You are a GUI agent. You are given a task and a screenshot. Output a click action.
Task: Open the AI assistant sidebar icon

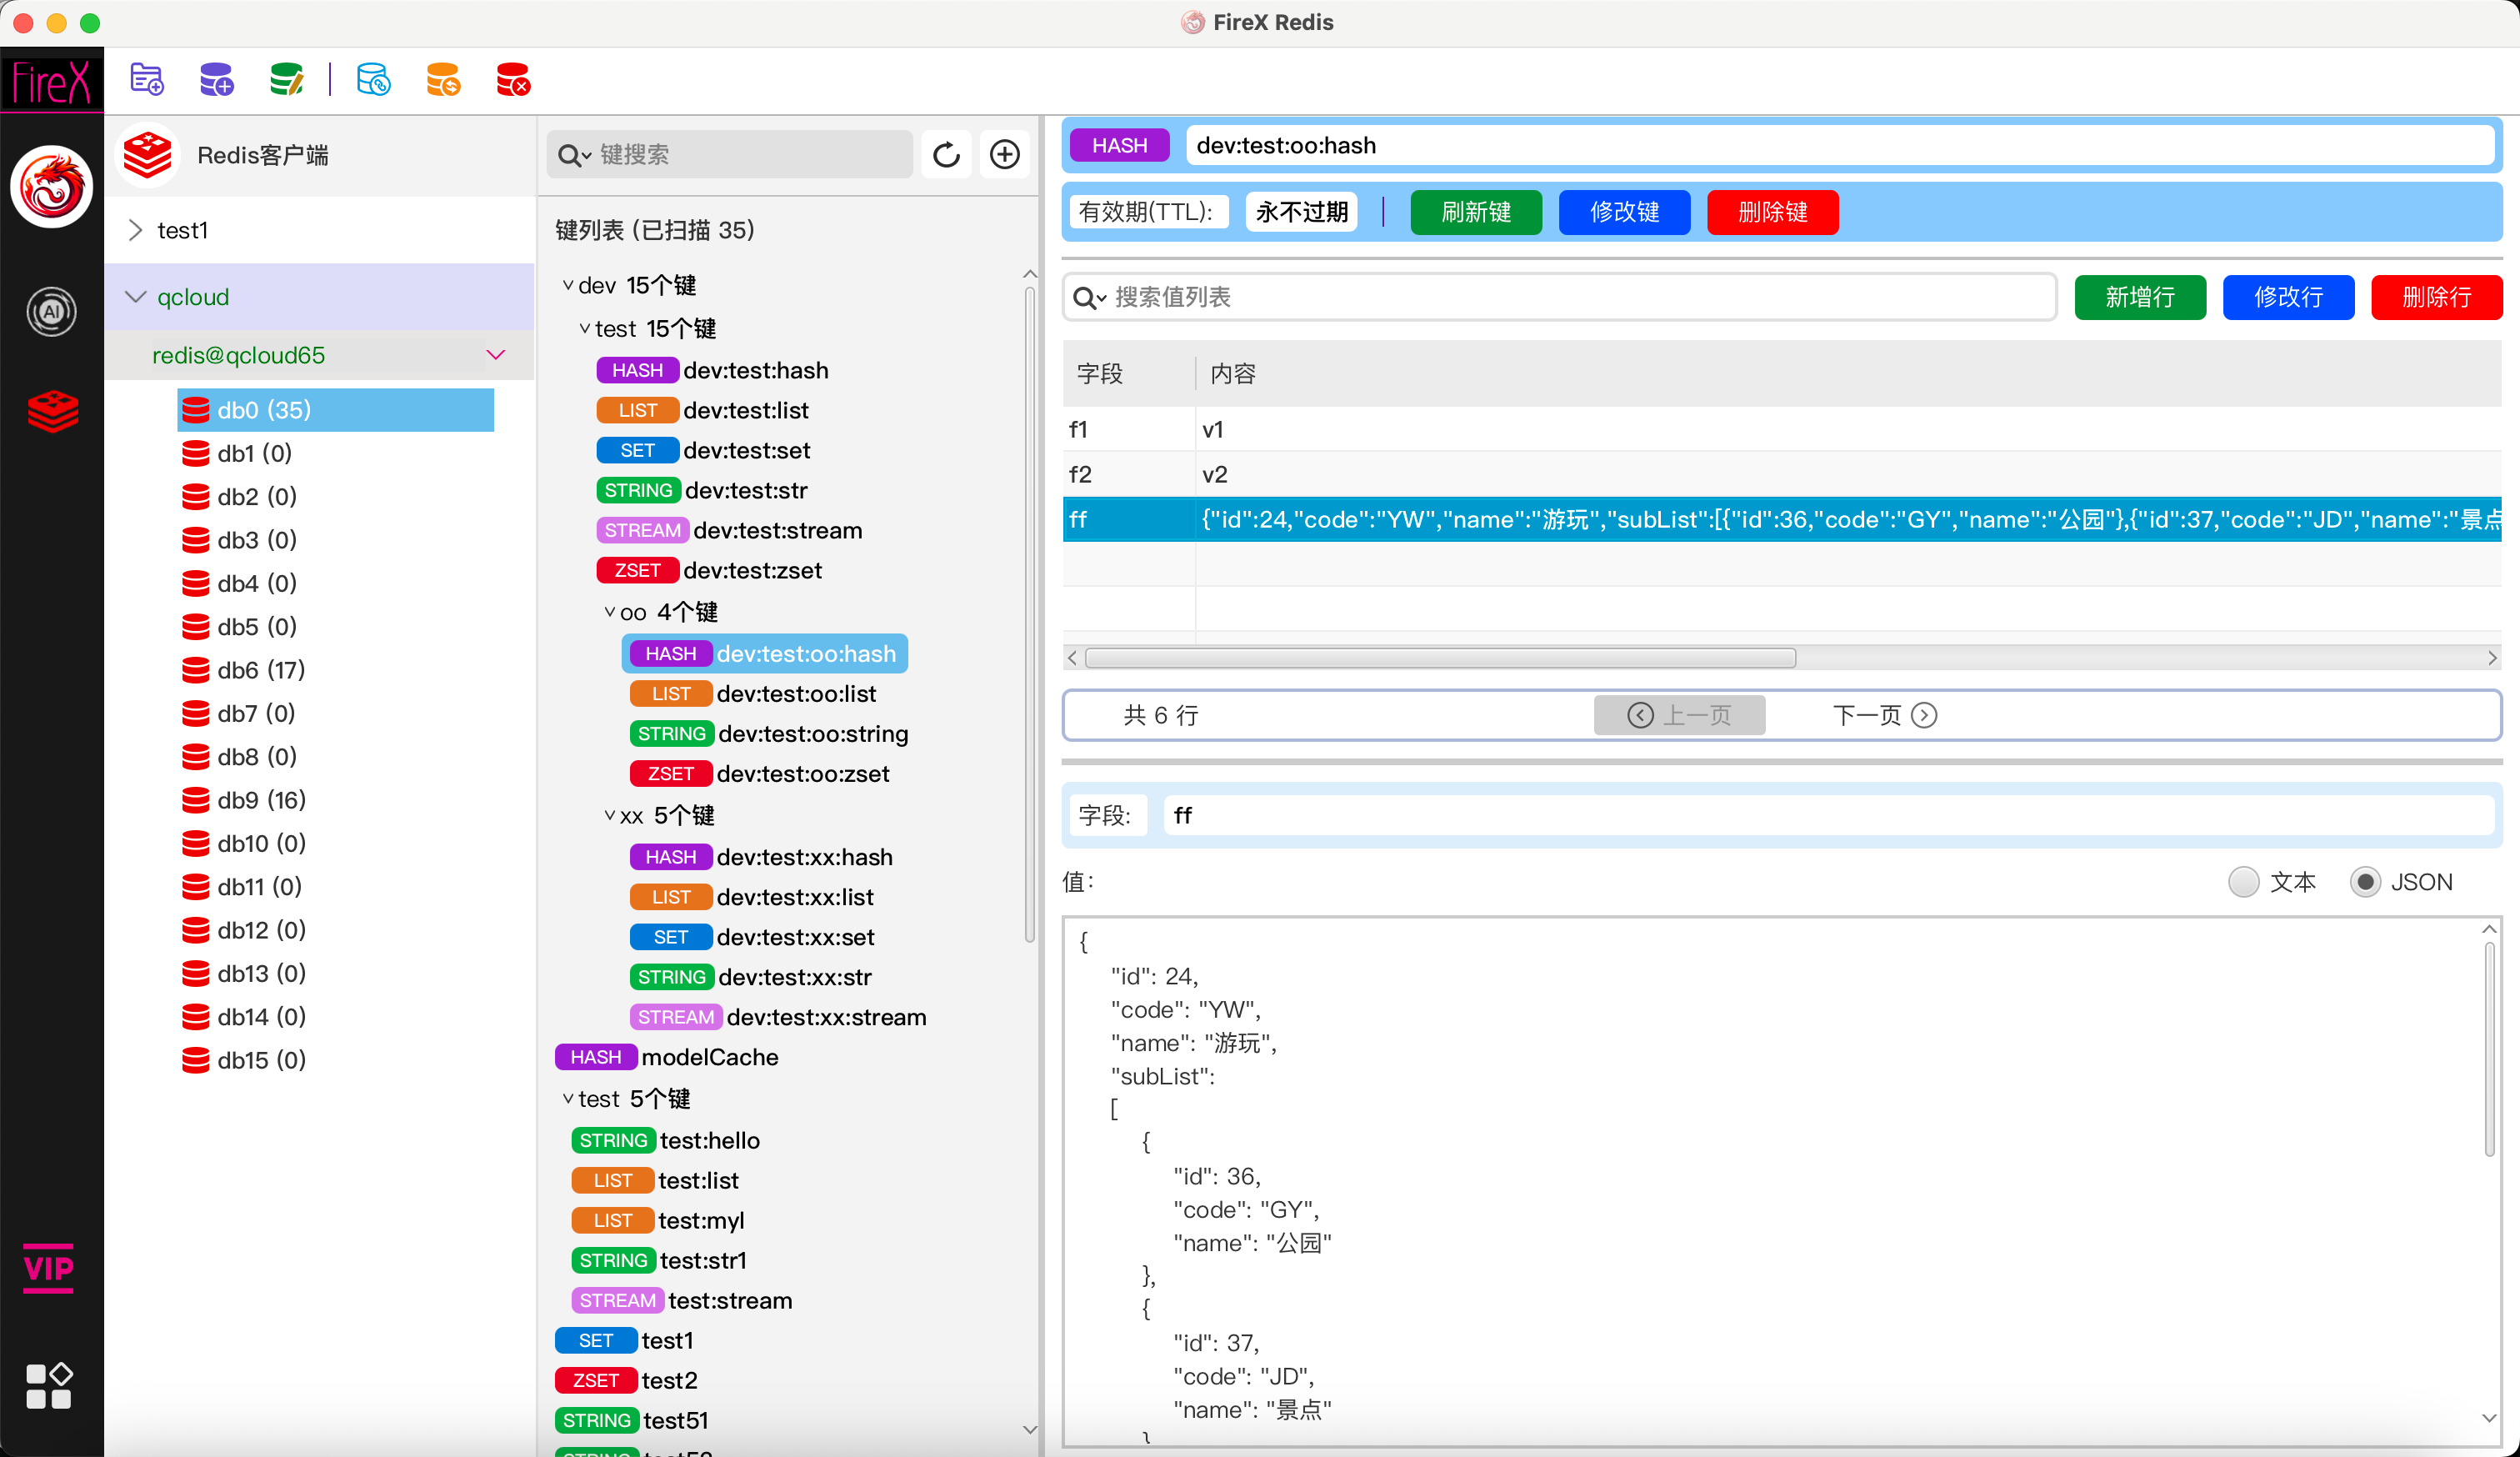click(51, 312)
